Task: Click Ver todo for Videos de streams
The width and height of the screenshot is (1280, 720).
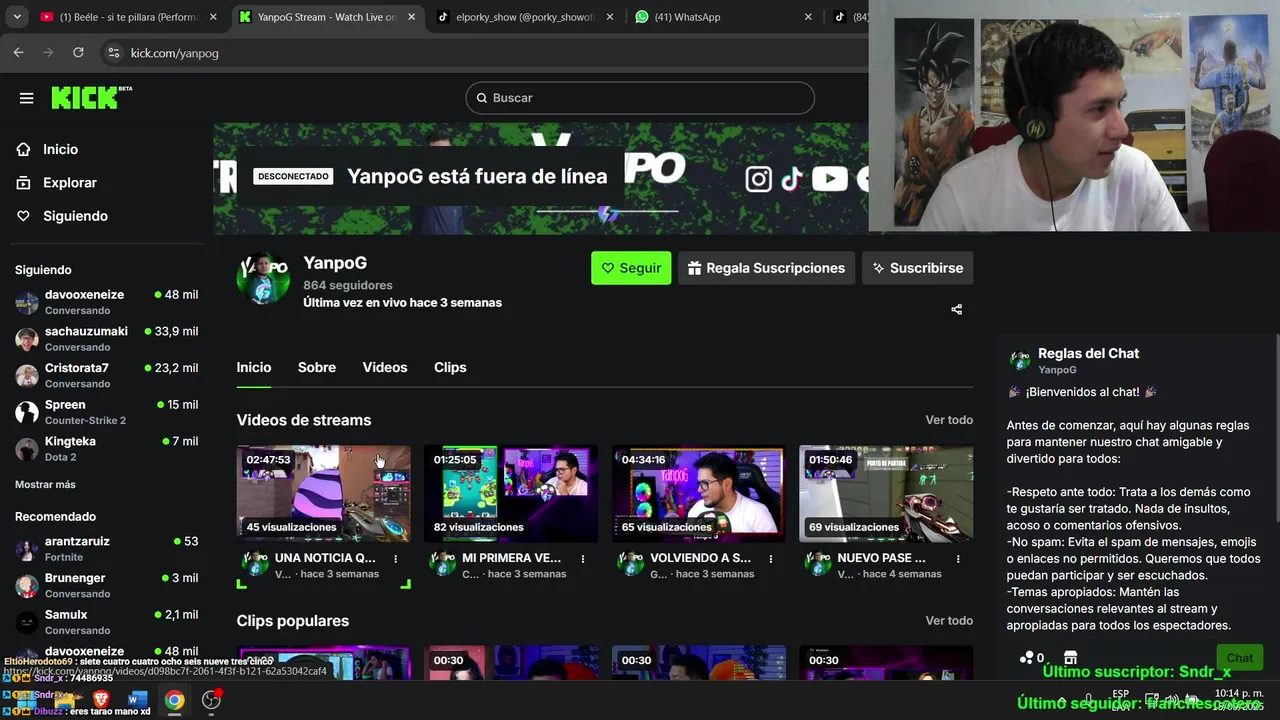Action: pyautogui.click(x=949, y=420)
